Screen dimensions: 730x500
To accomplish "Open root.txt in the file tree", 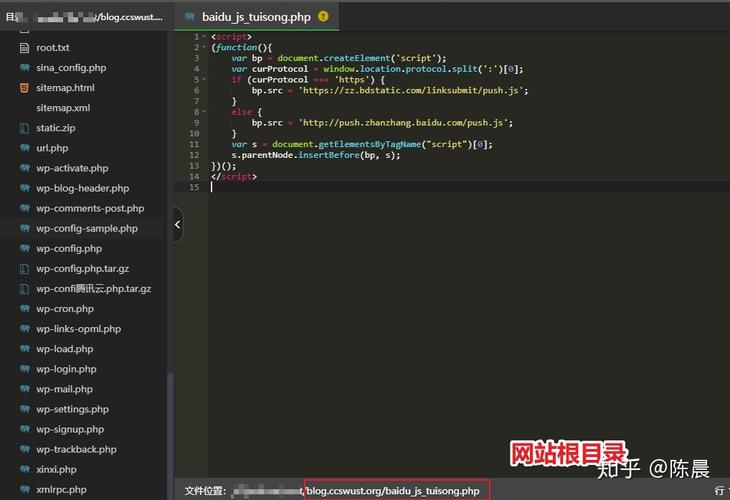I will click(x=53, y=47).
